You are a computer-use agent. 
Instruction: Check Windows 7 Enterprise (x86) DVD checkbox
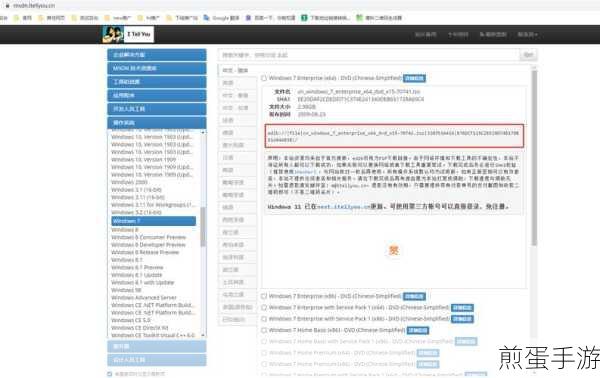point(264,296)
